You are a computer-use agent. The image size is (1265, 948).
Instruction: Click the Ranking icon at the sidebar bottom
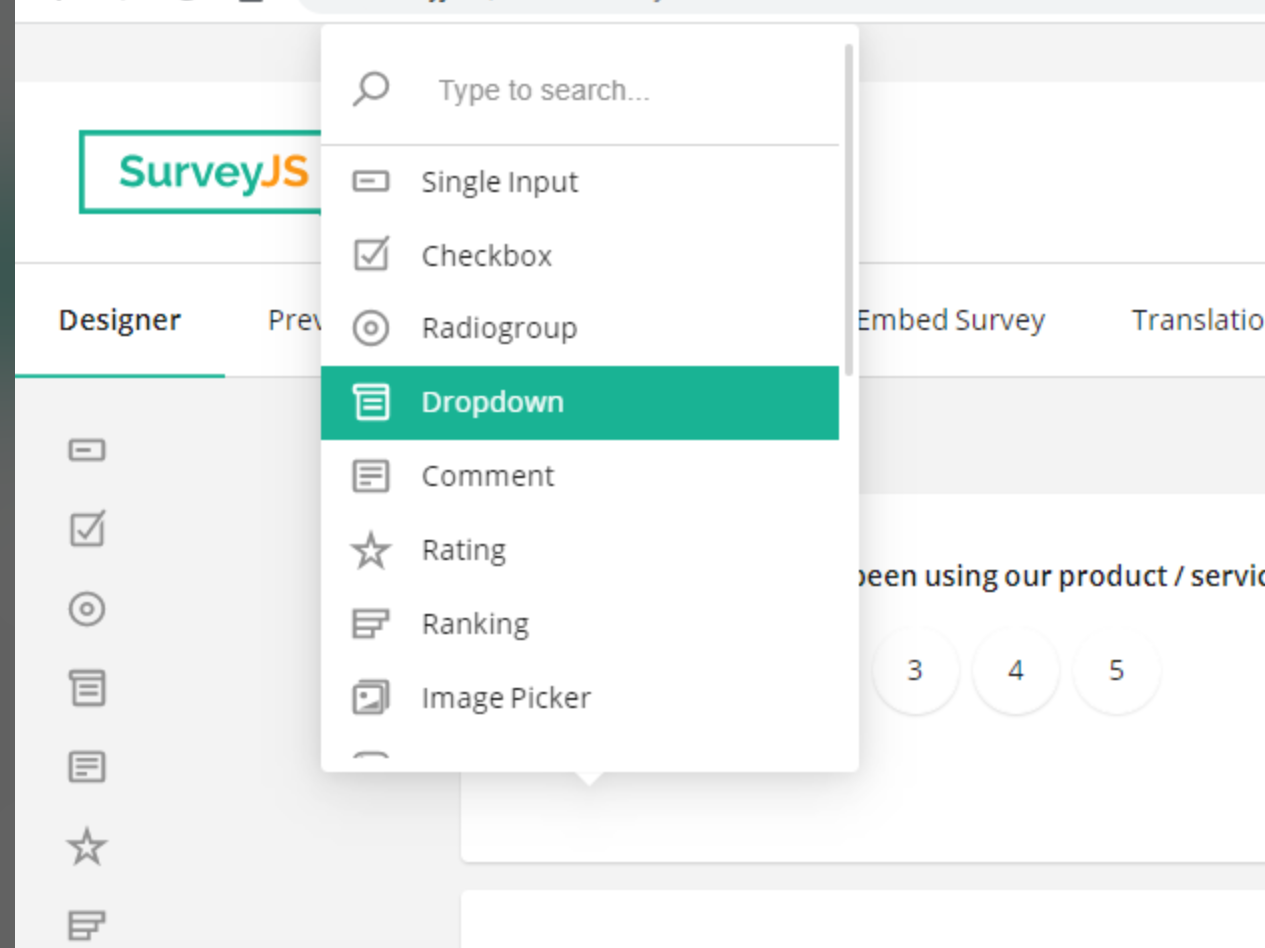[x=87, y=927]
